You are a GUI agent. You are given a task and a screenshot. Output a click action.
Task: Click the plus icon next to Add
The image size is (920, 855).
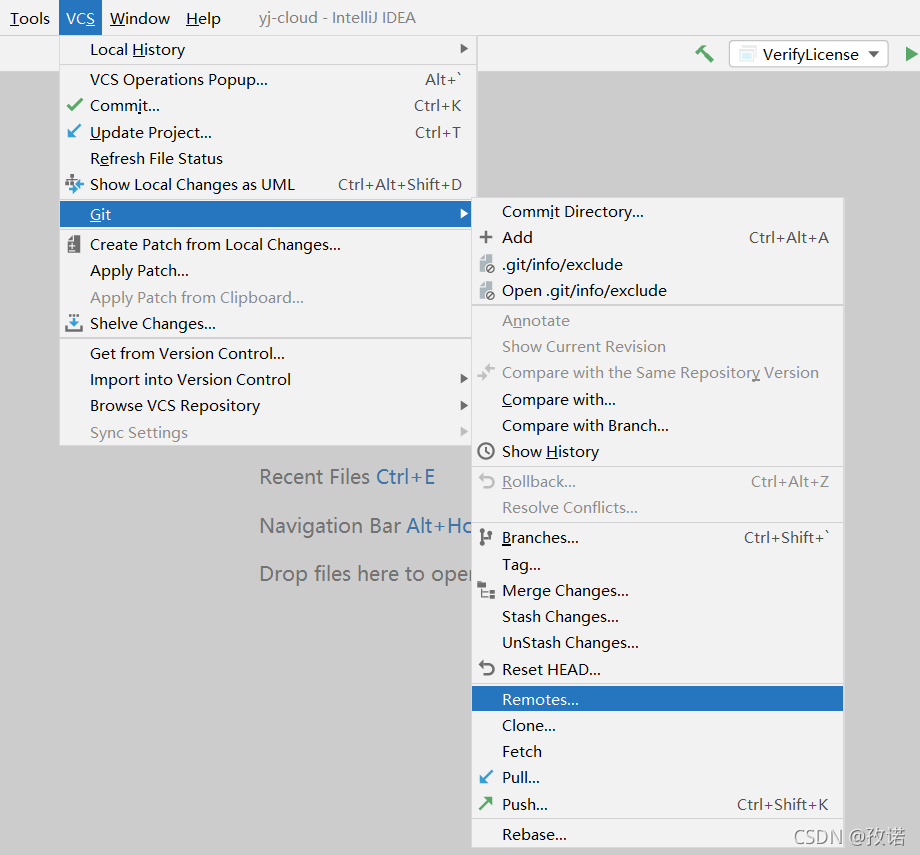486,237
